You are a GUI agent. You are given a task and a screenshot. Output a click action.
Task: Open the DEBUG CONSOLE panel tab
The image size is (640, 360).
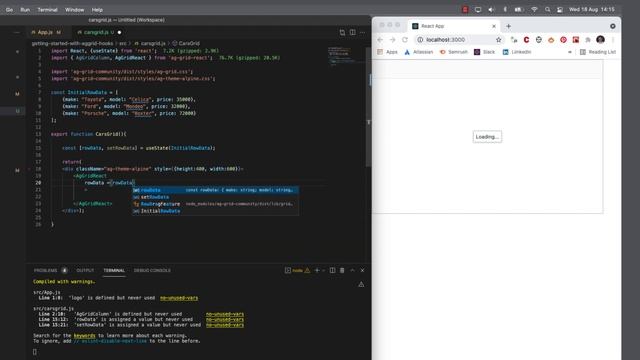(152, 271)
